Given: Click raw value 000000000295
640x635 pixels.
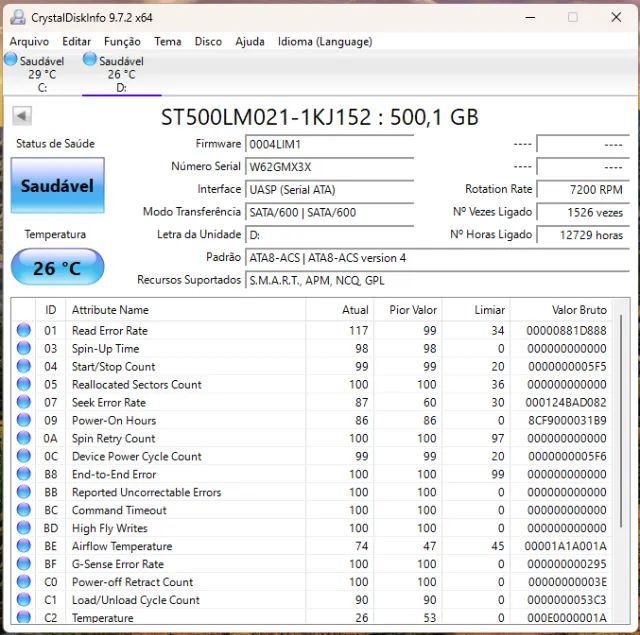Looking at the screenshot, I should [567, 564].
